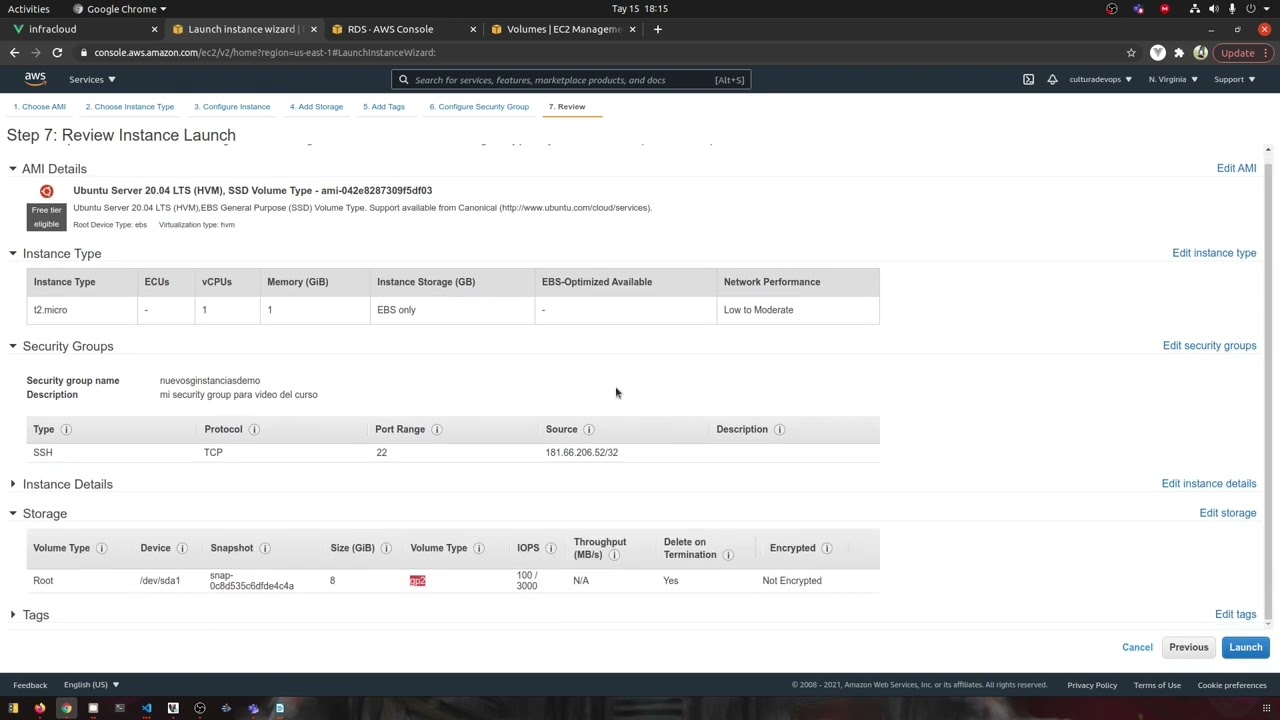Bookmark this page with star icon
Viewport: 1280px width, 720px height.
click(1131, 53)
